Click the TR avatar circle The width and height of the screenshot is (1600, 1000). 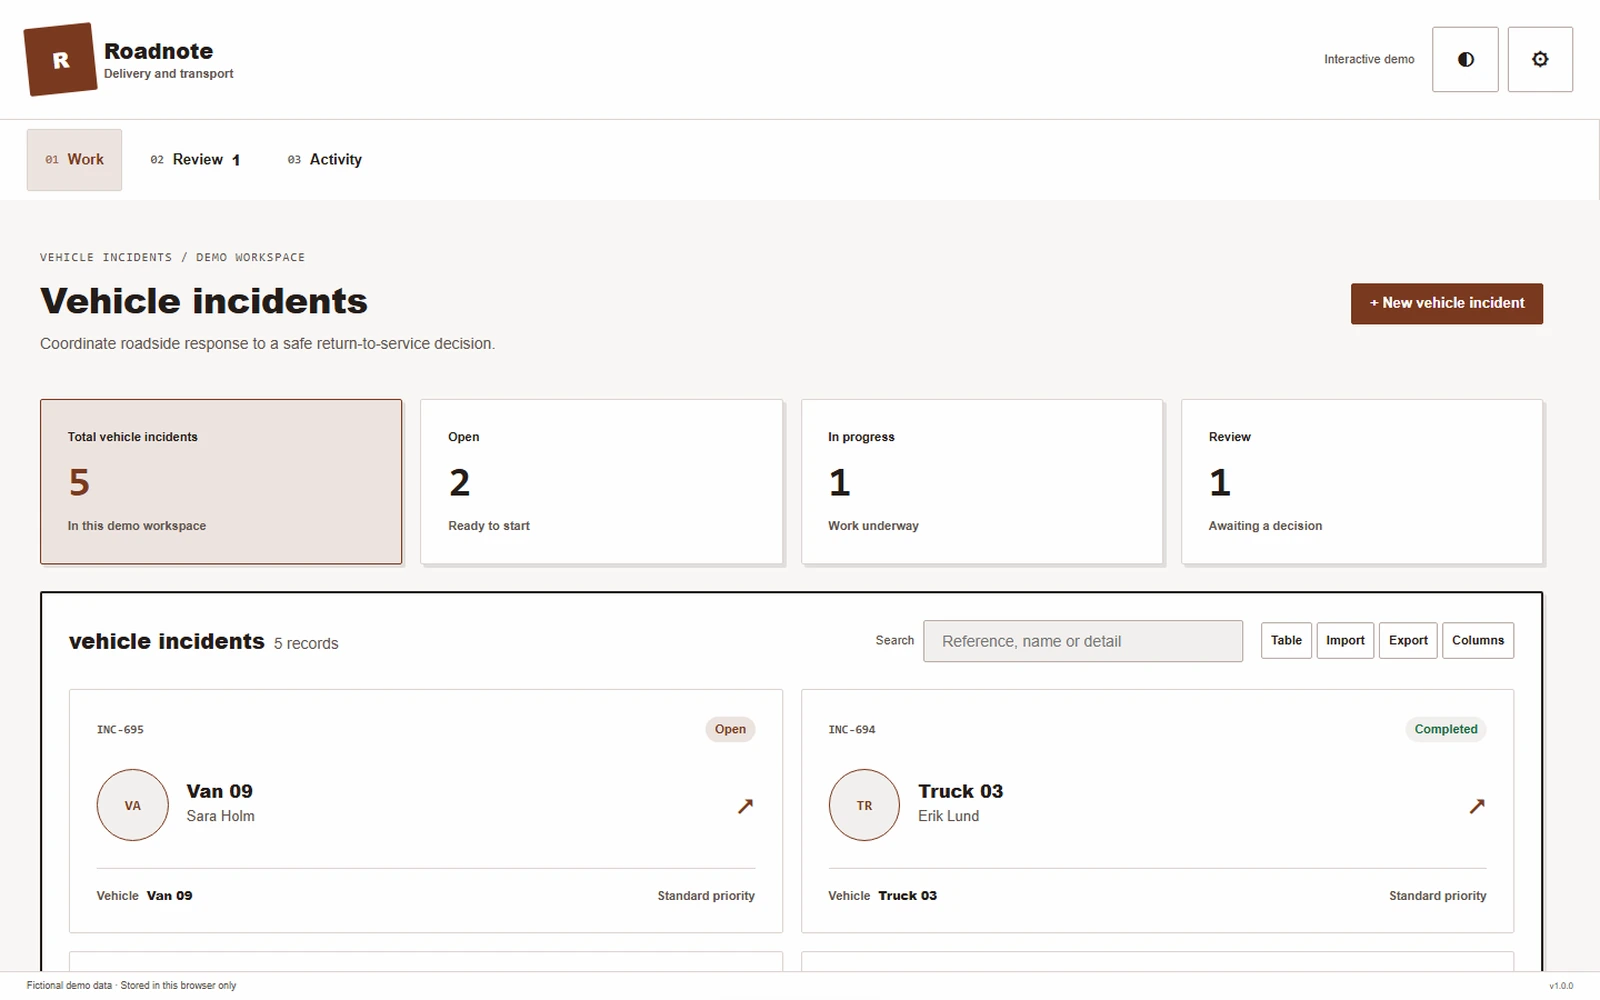point(865,805)
